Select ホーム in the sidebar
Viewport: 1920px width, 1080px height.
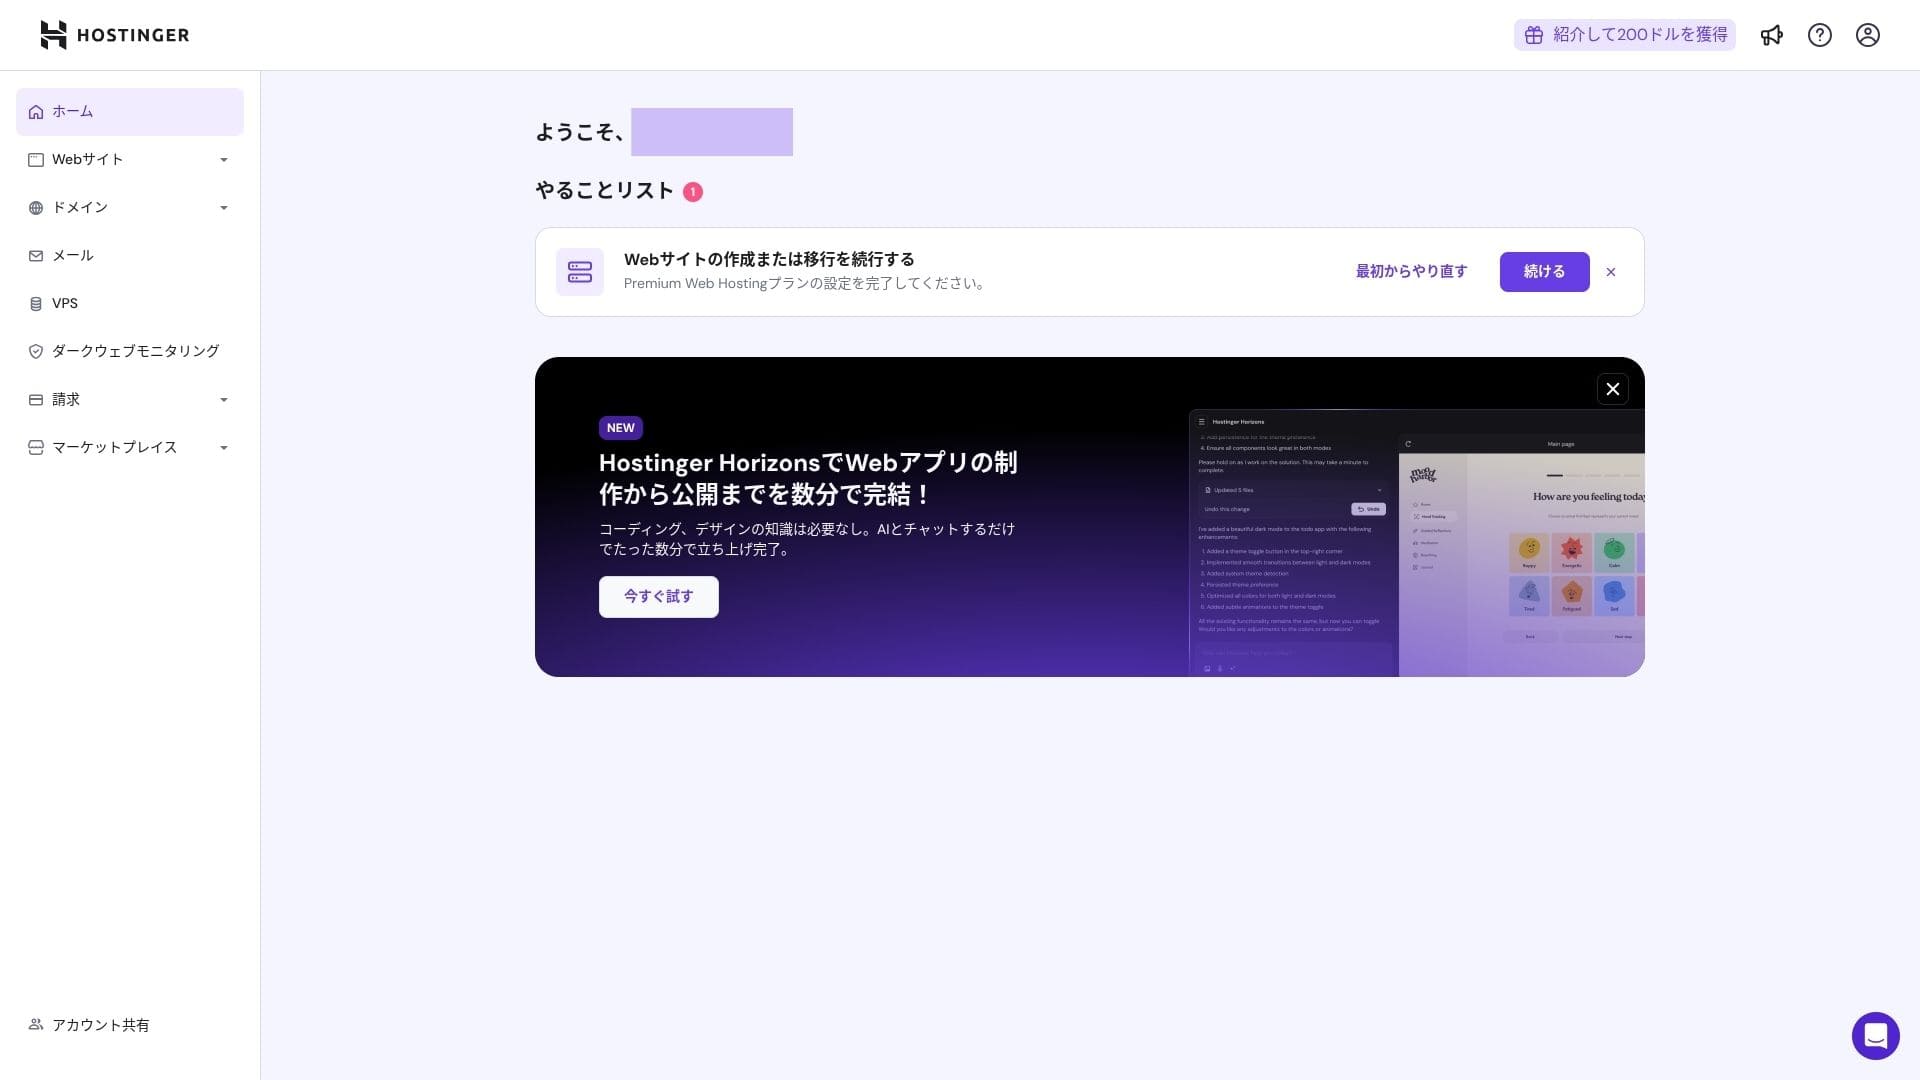coord(130,112)
